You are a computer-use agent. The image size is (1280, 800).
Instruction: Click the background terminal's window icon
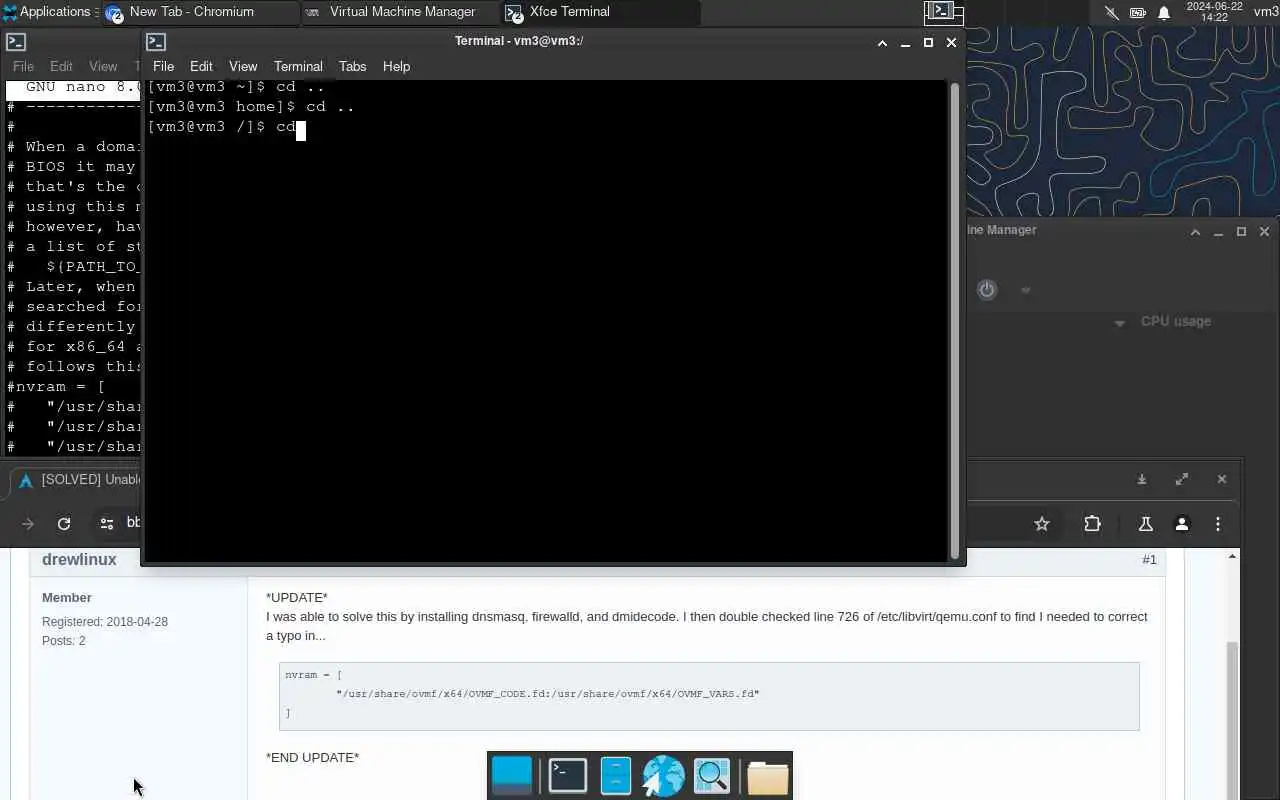(16, 42)
